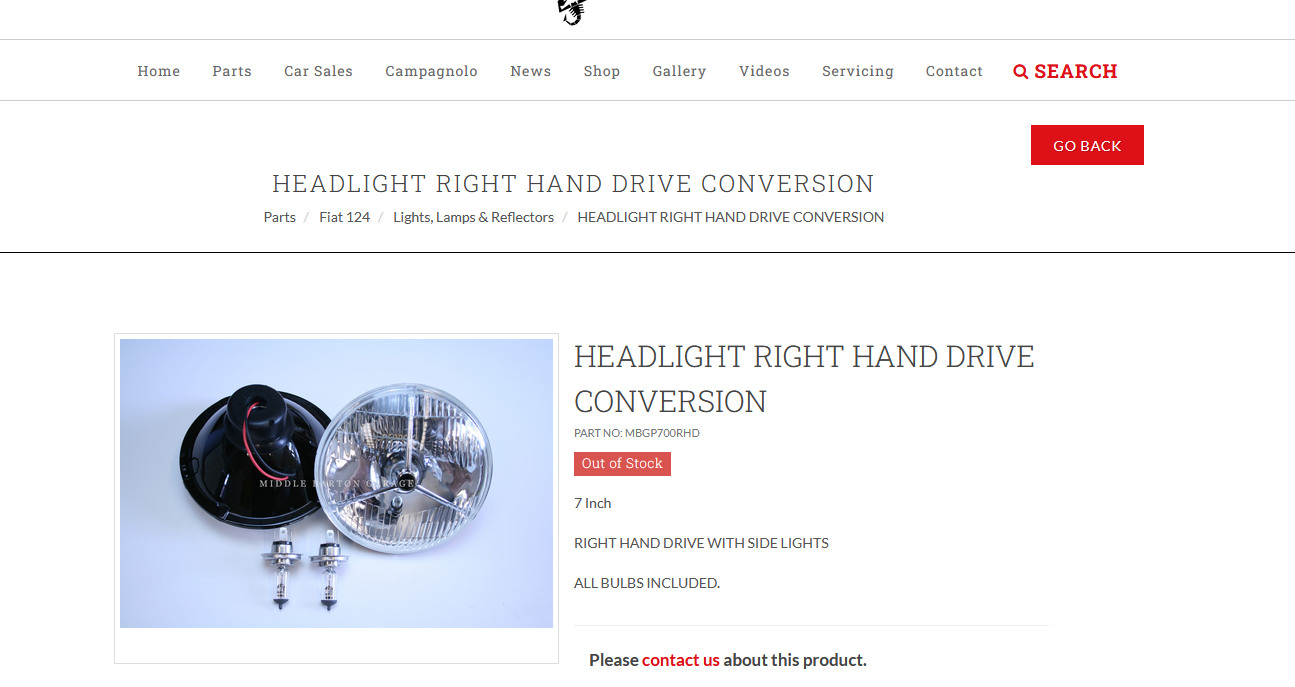Follow the red 'contact us' link
This screenshot has width=1295, height=687.
coord(681,660)
